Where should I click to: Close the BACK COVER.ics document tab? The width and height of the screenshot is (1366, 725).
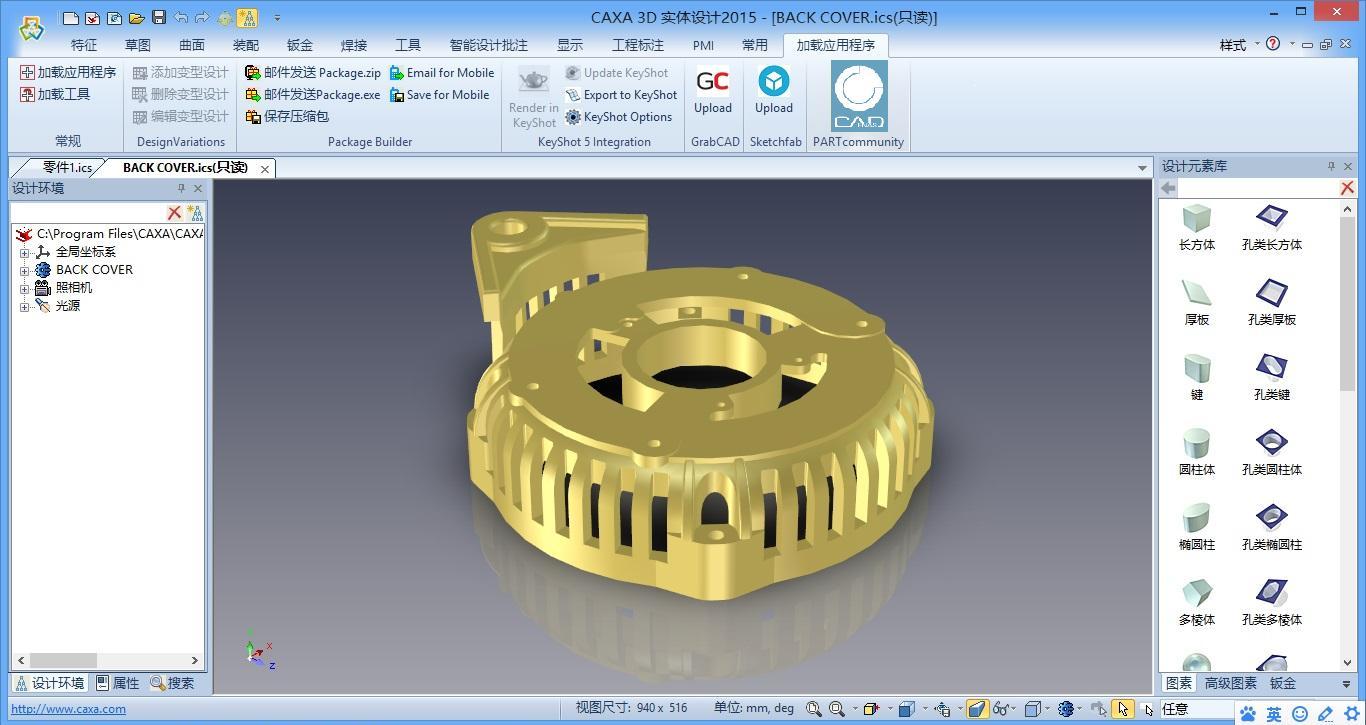pyautogui.click(x=265, y=169)
